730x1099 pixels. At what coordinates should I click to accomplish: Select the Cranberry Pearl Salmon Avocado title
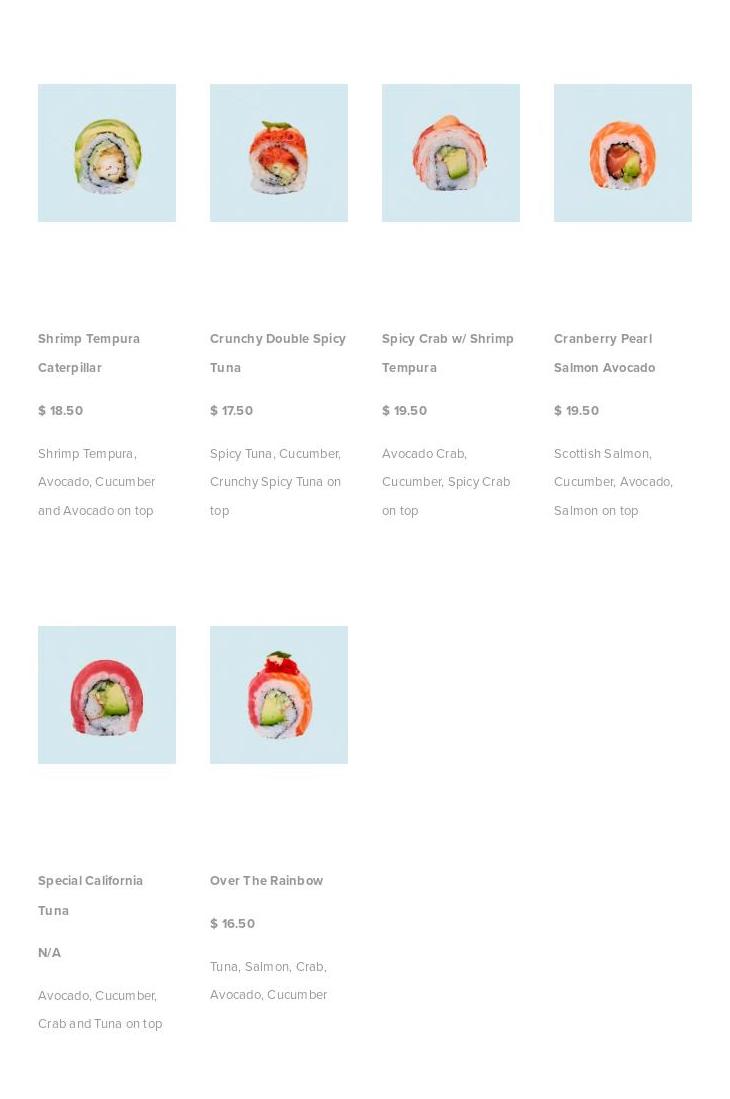[x=605, y=353]
